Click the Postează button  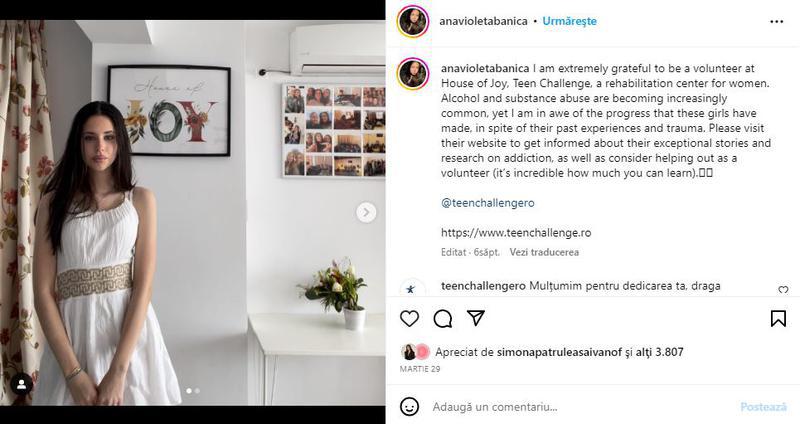(763, 407)
